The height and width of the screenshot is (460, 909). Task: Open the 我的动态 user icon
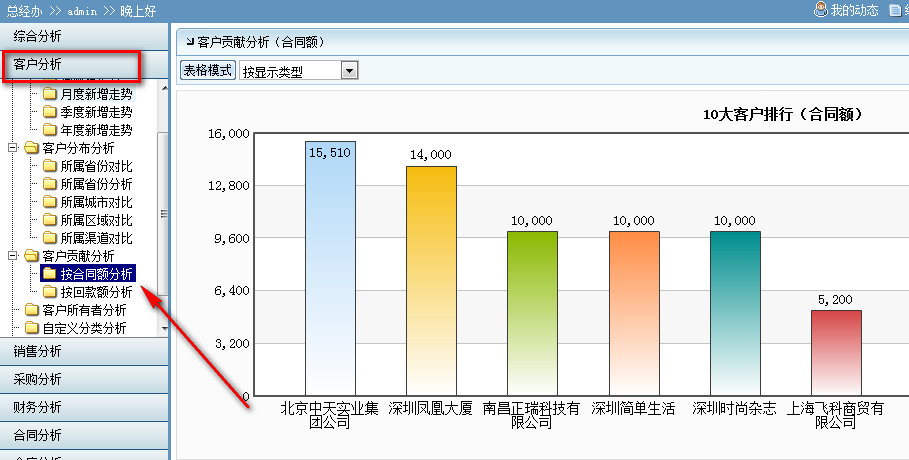tap(820, 9)
